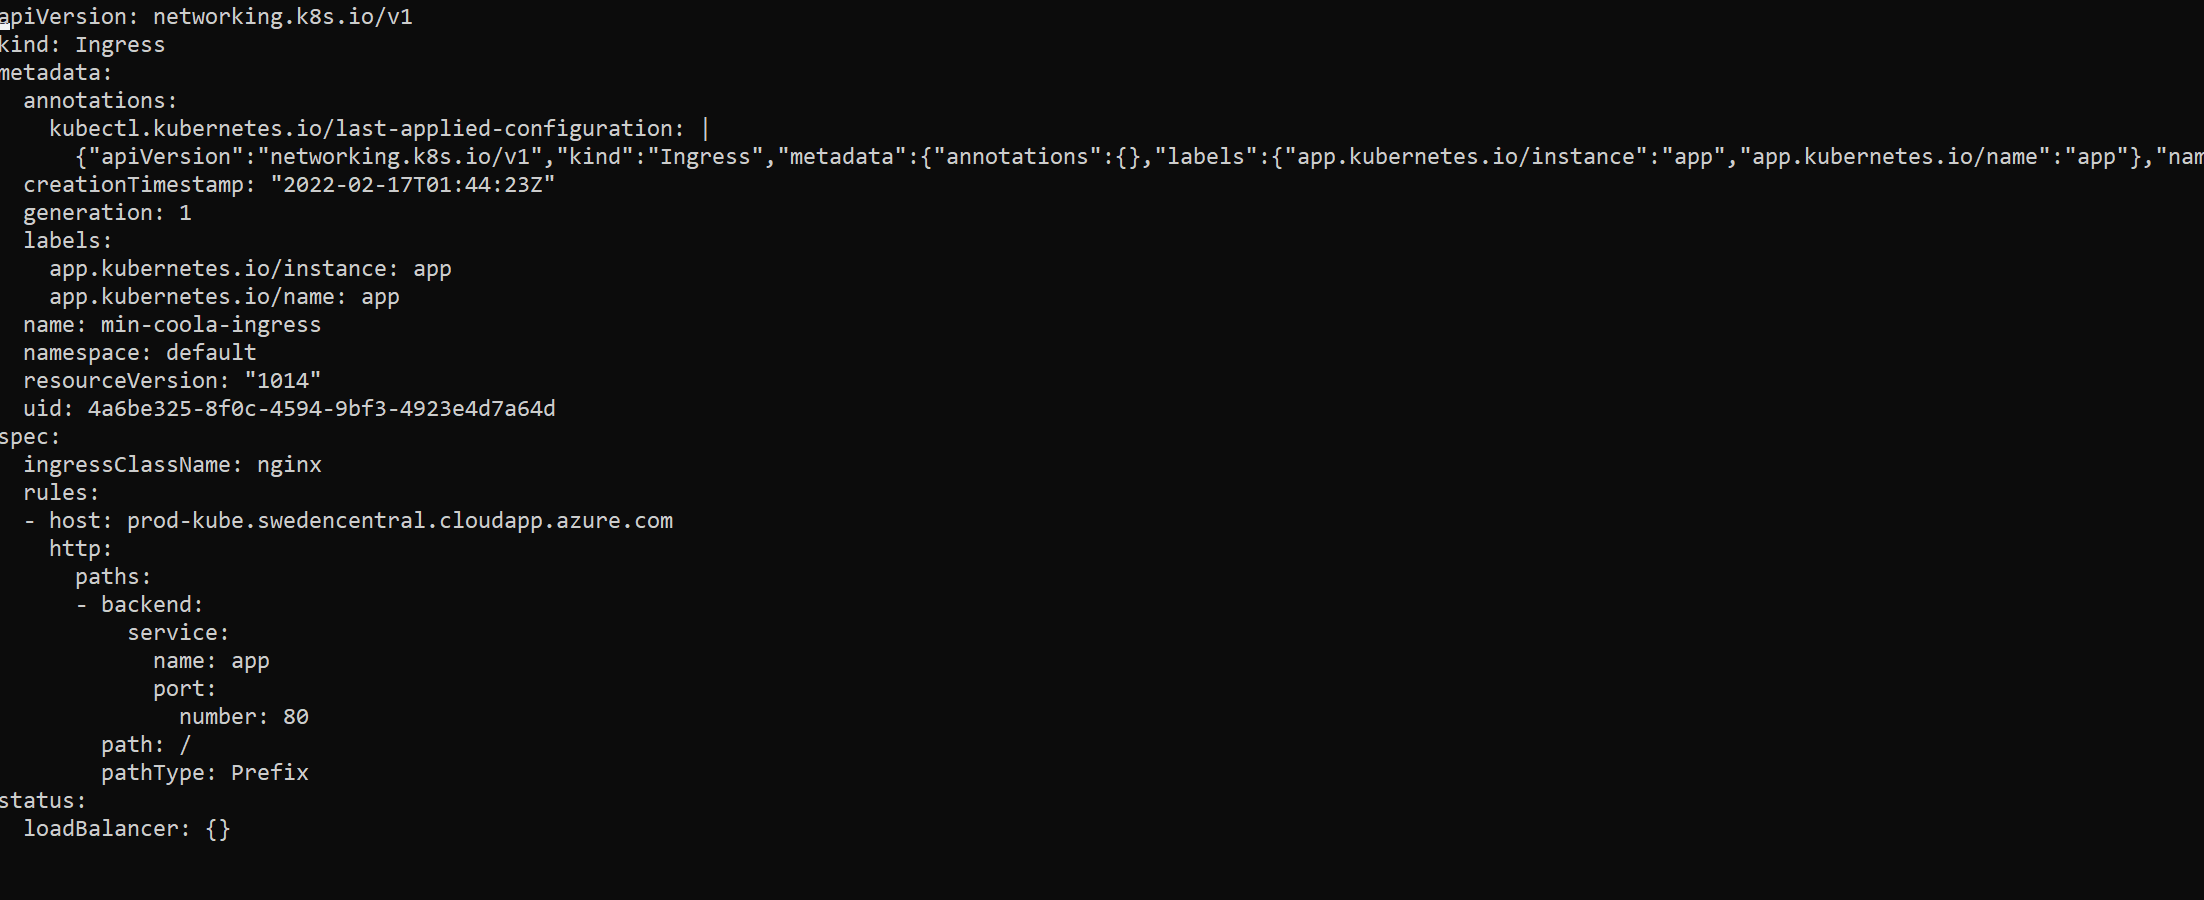Viewport: 2204px width, 900px height.
Task: Click the uid value 4a6be325-8f0c-4594-9bf3-4923e4d7a64d
Action: tap(321, 409)
